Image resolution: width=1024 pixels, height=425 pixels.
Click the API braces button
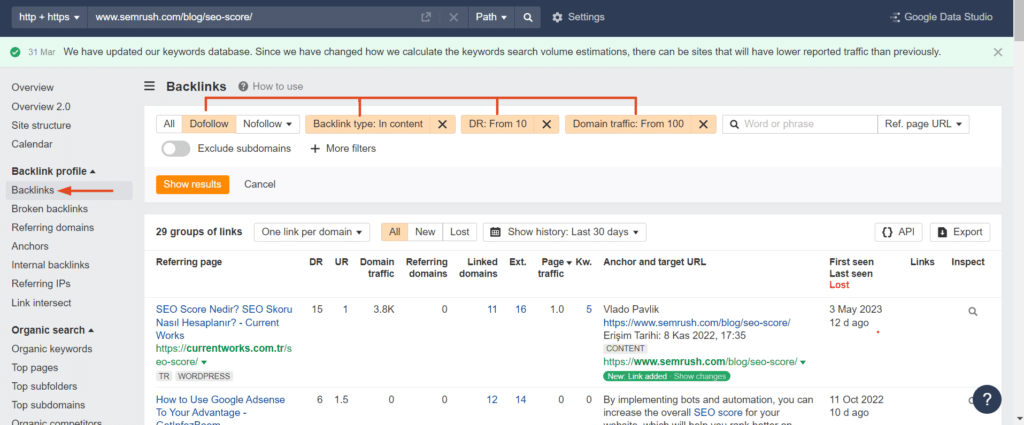point(898,232)
